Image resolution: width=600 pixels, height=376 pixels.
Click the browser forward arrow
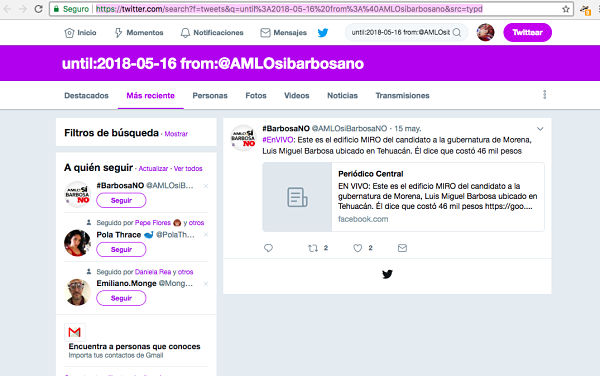(x=23, y=9)
